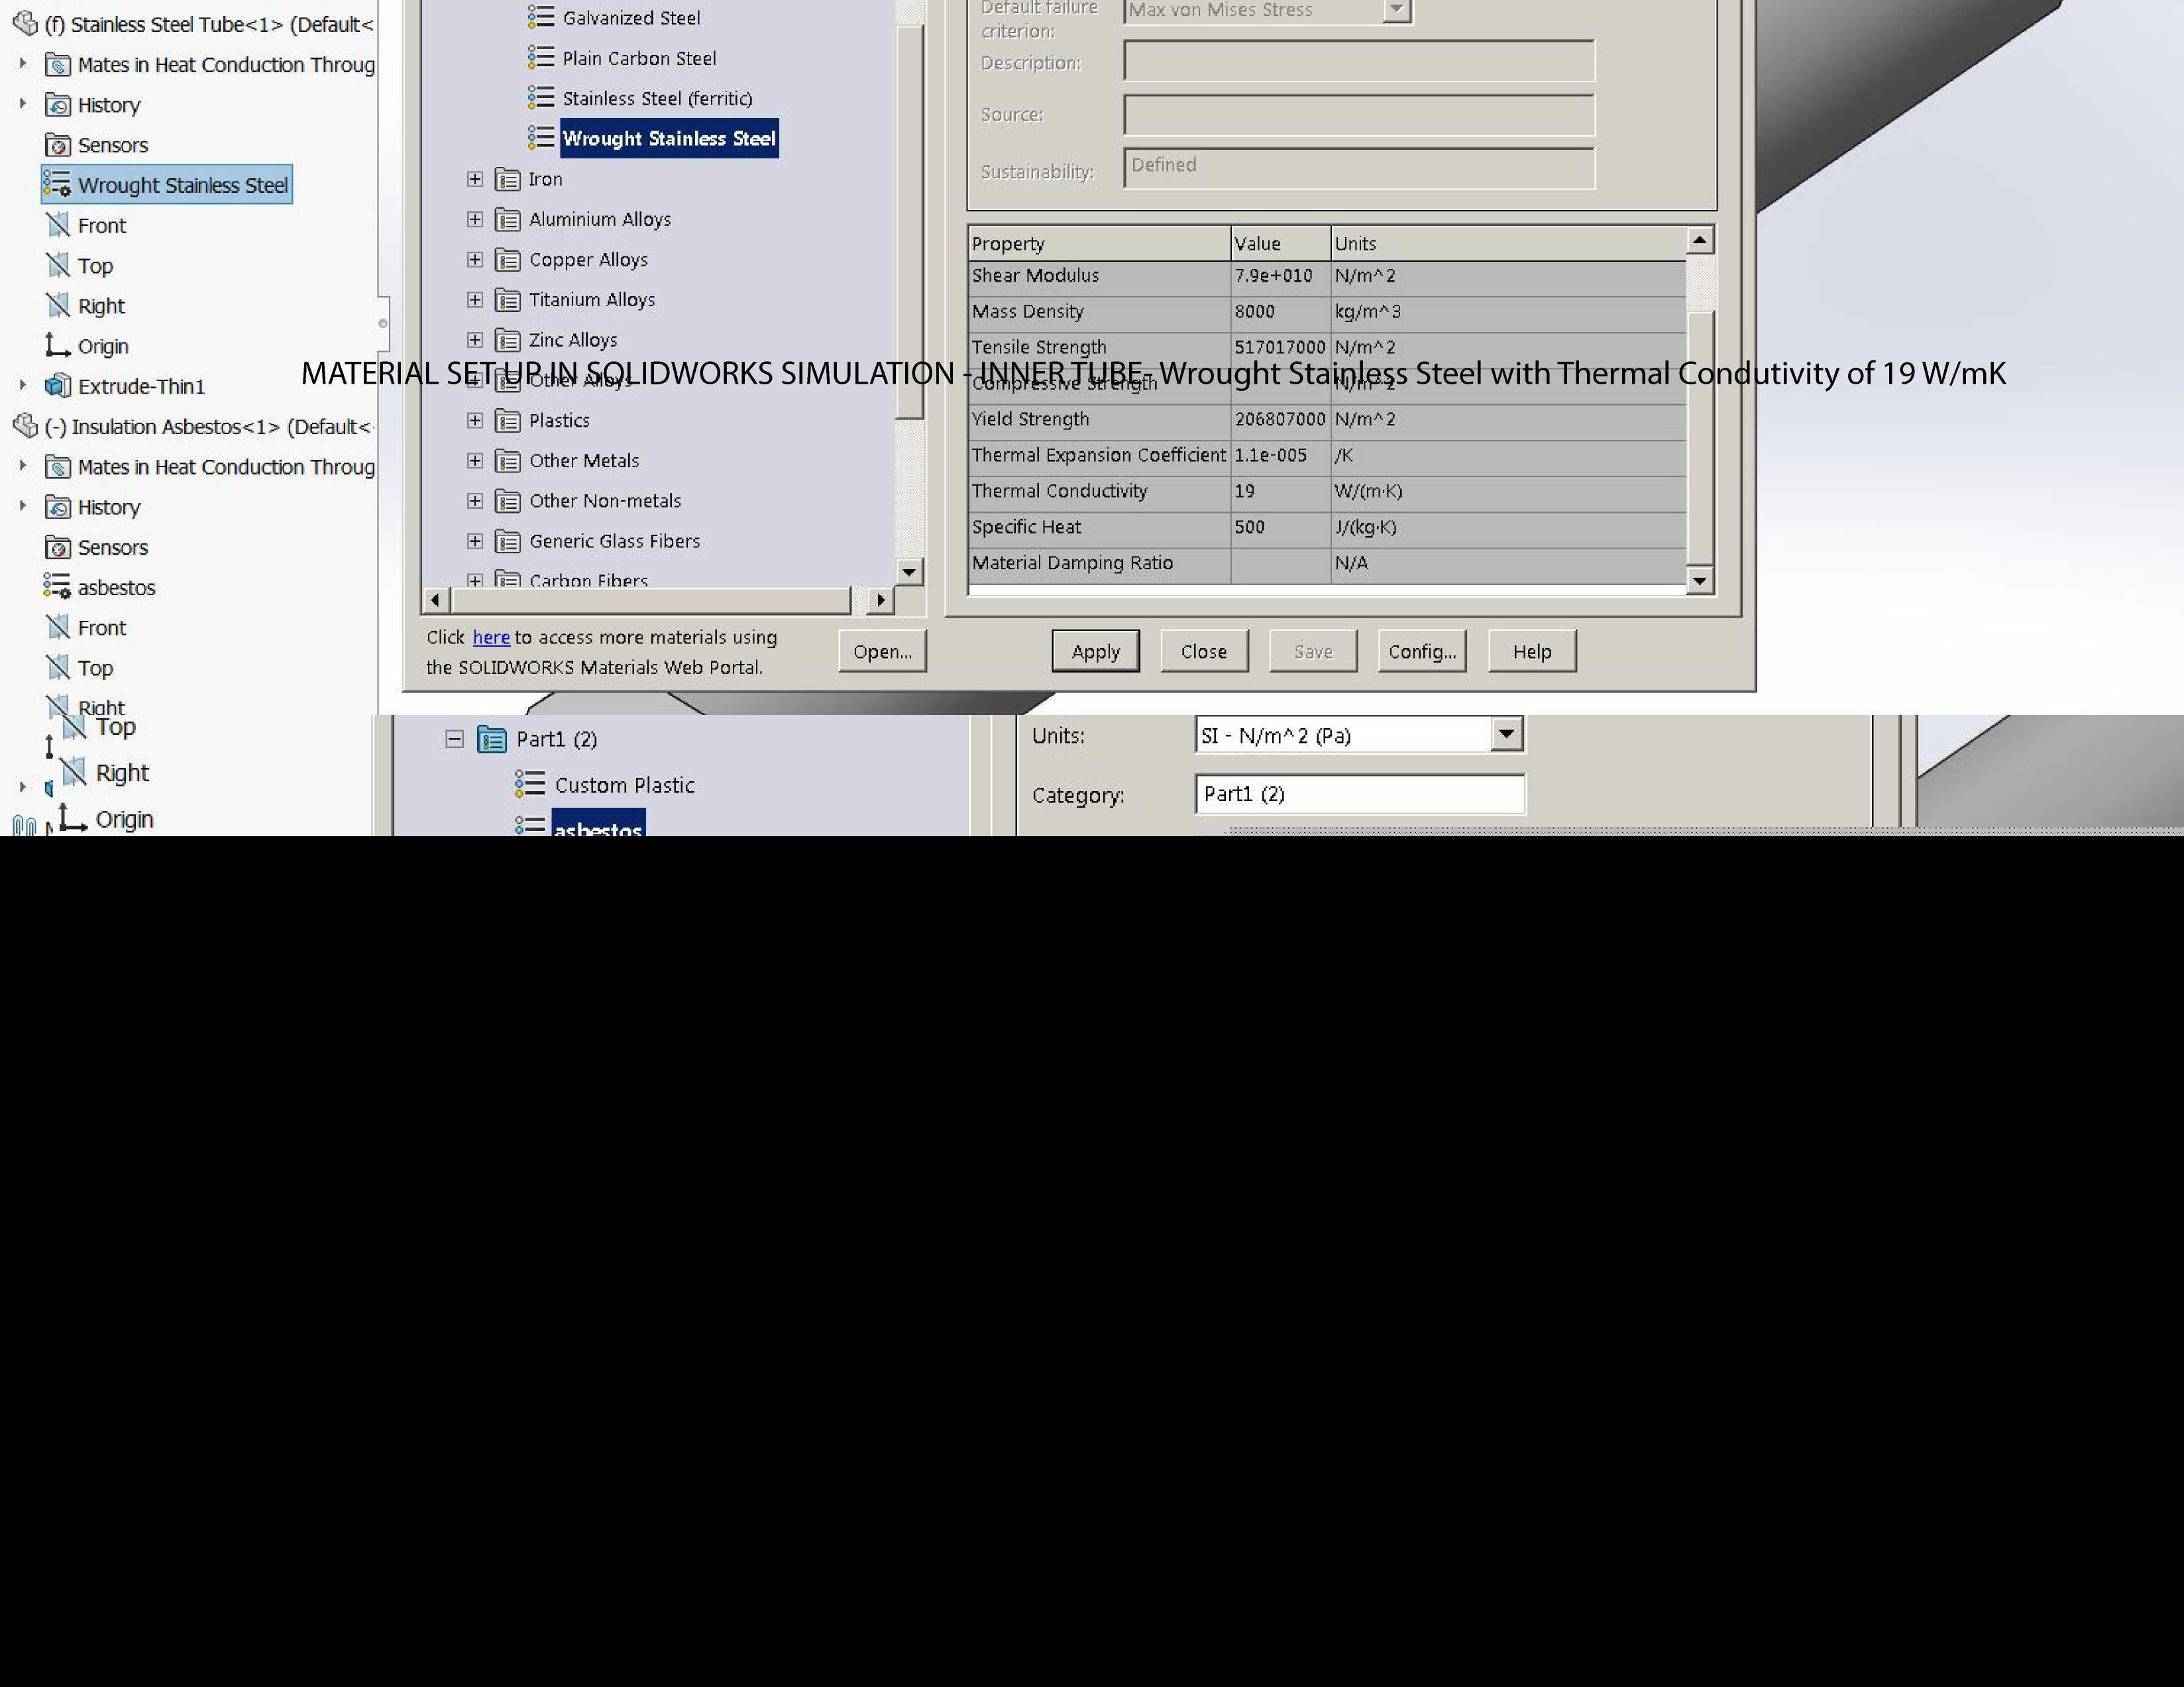2184x1687 pixels.
Task: Expand the Aluminium Alloys category
Action: [x=475, y=219]
